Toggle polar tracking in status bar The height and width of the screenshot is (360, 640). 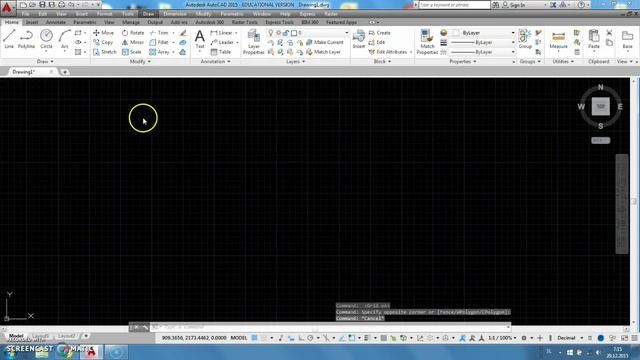(x=310, y=338)
